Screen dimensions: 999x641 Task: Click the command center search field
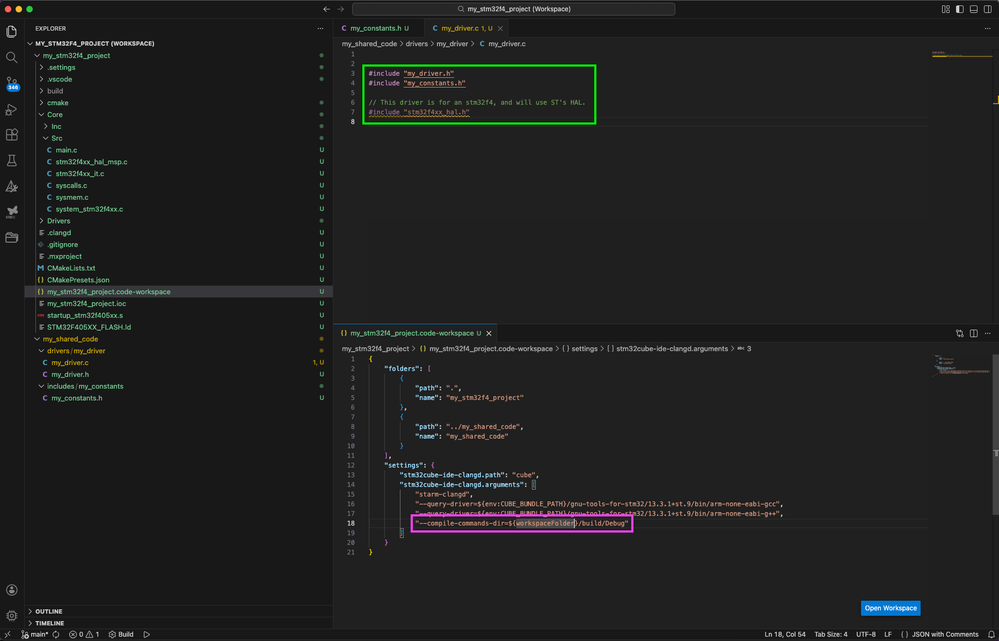pos(513,9)
